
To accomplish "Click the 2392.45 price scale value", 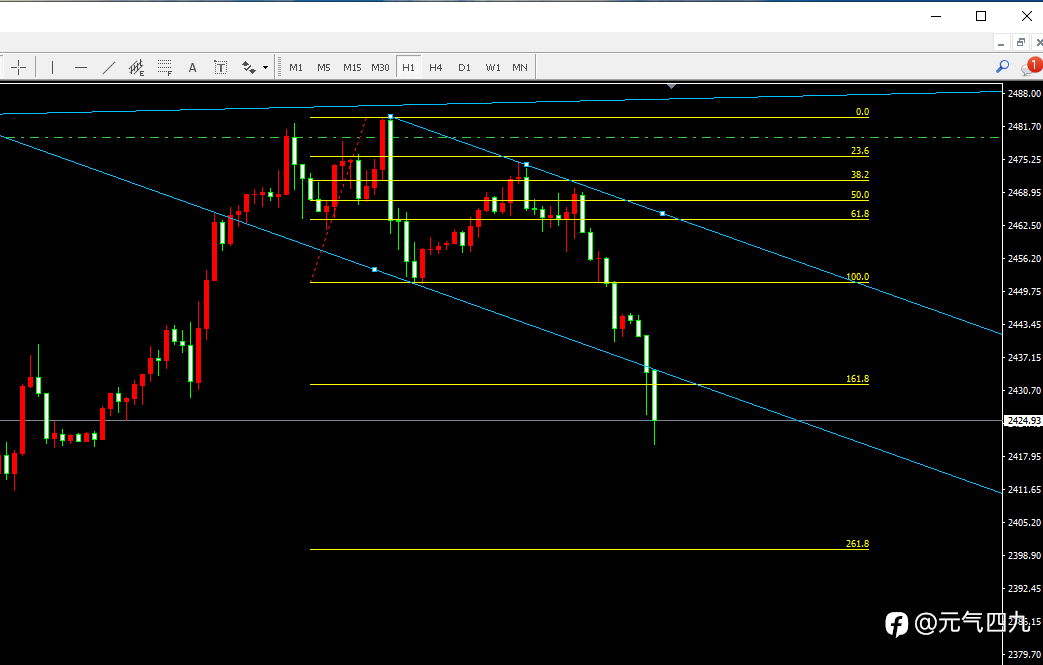I will tap(1024, 589).
